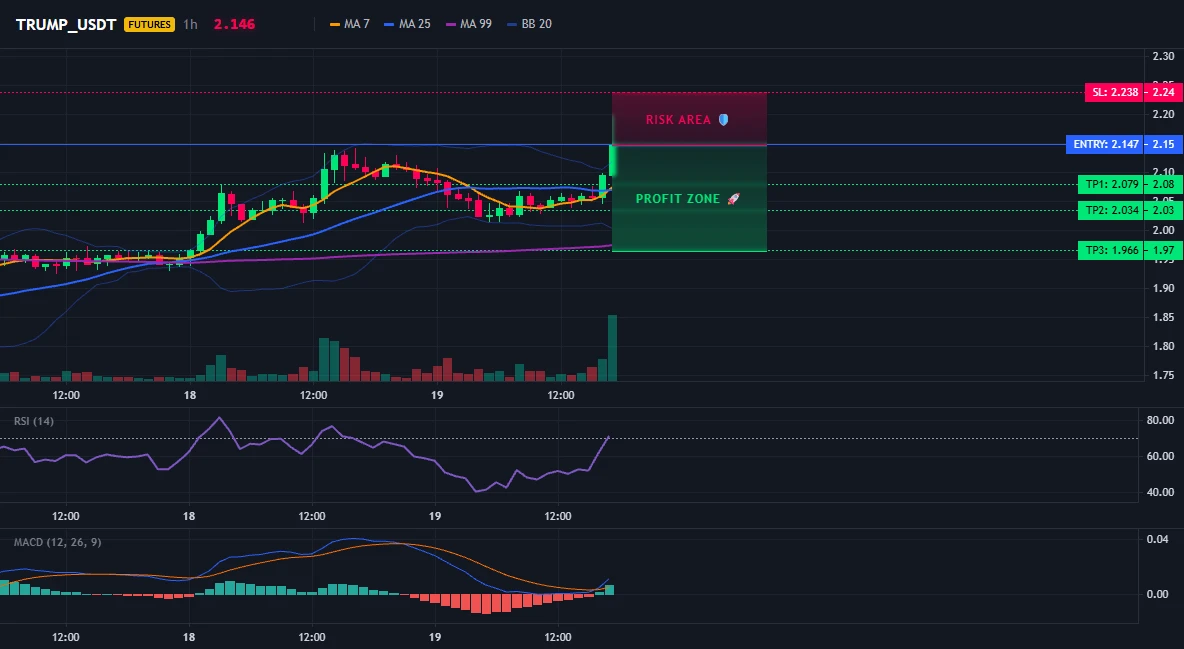Open the TRUMP_USDT symbol name
Screen dimensions: 1184x649
pyautogui.click(x=66, y=24)
